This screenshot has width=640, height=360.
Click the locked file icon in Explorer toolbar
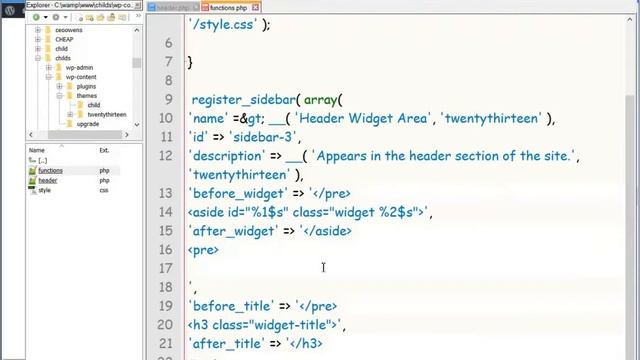80,18
